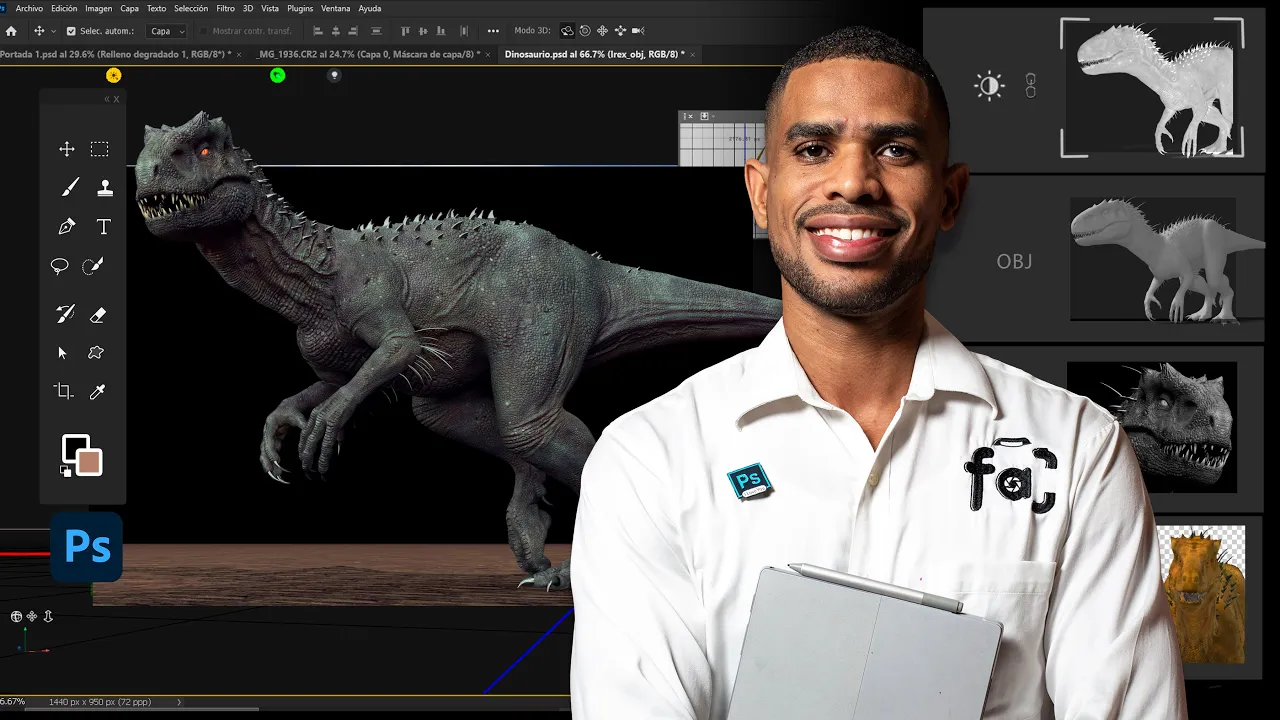
Task: Click the distribute vertically icon in options bar
Action: (x=376, y=31)
